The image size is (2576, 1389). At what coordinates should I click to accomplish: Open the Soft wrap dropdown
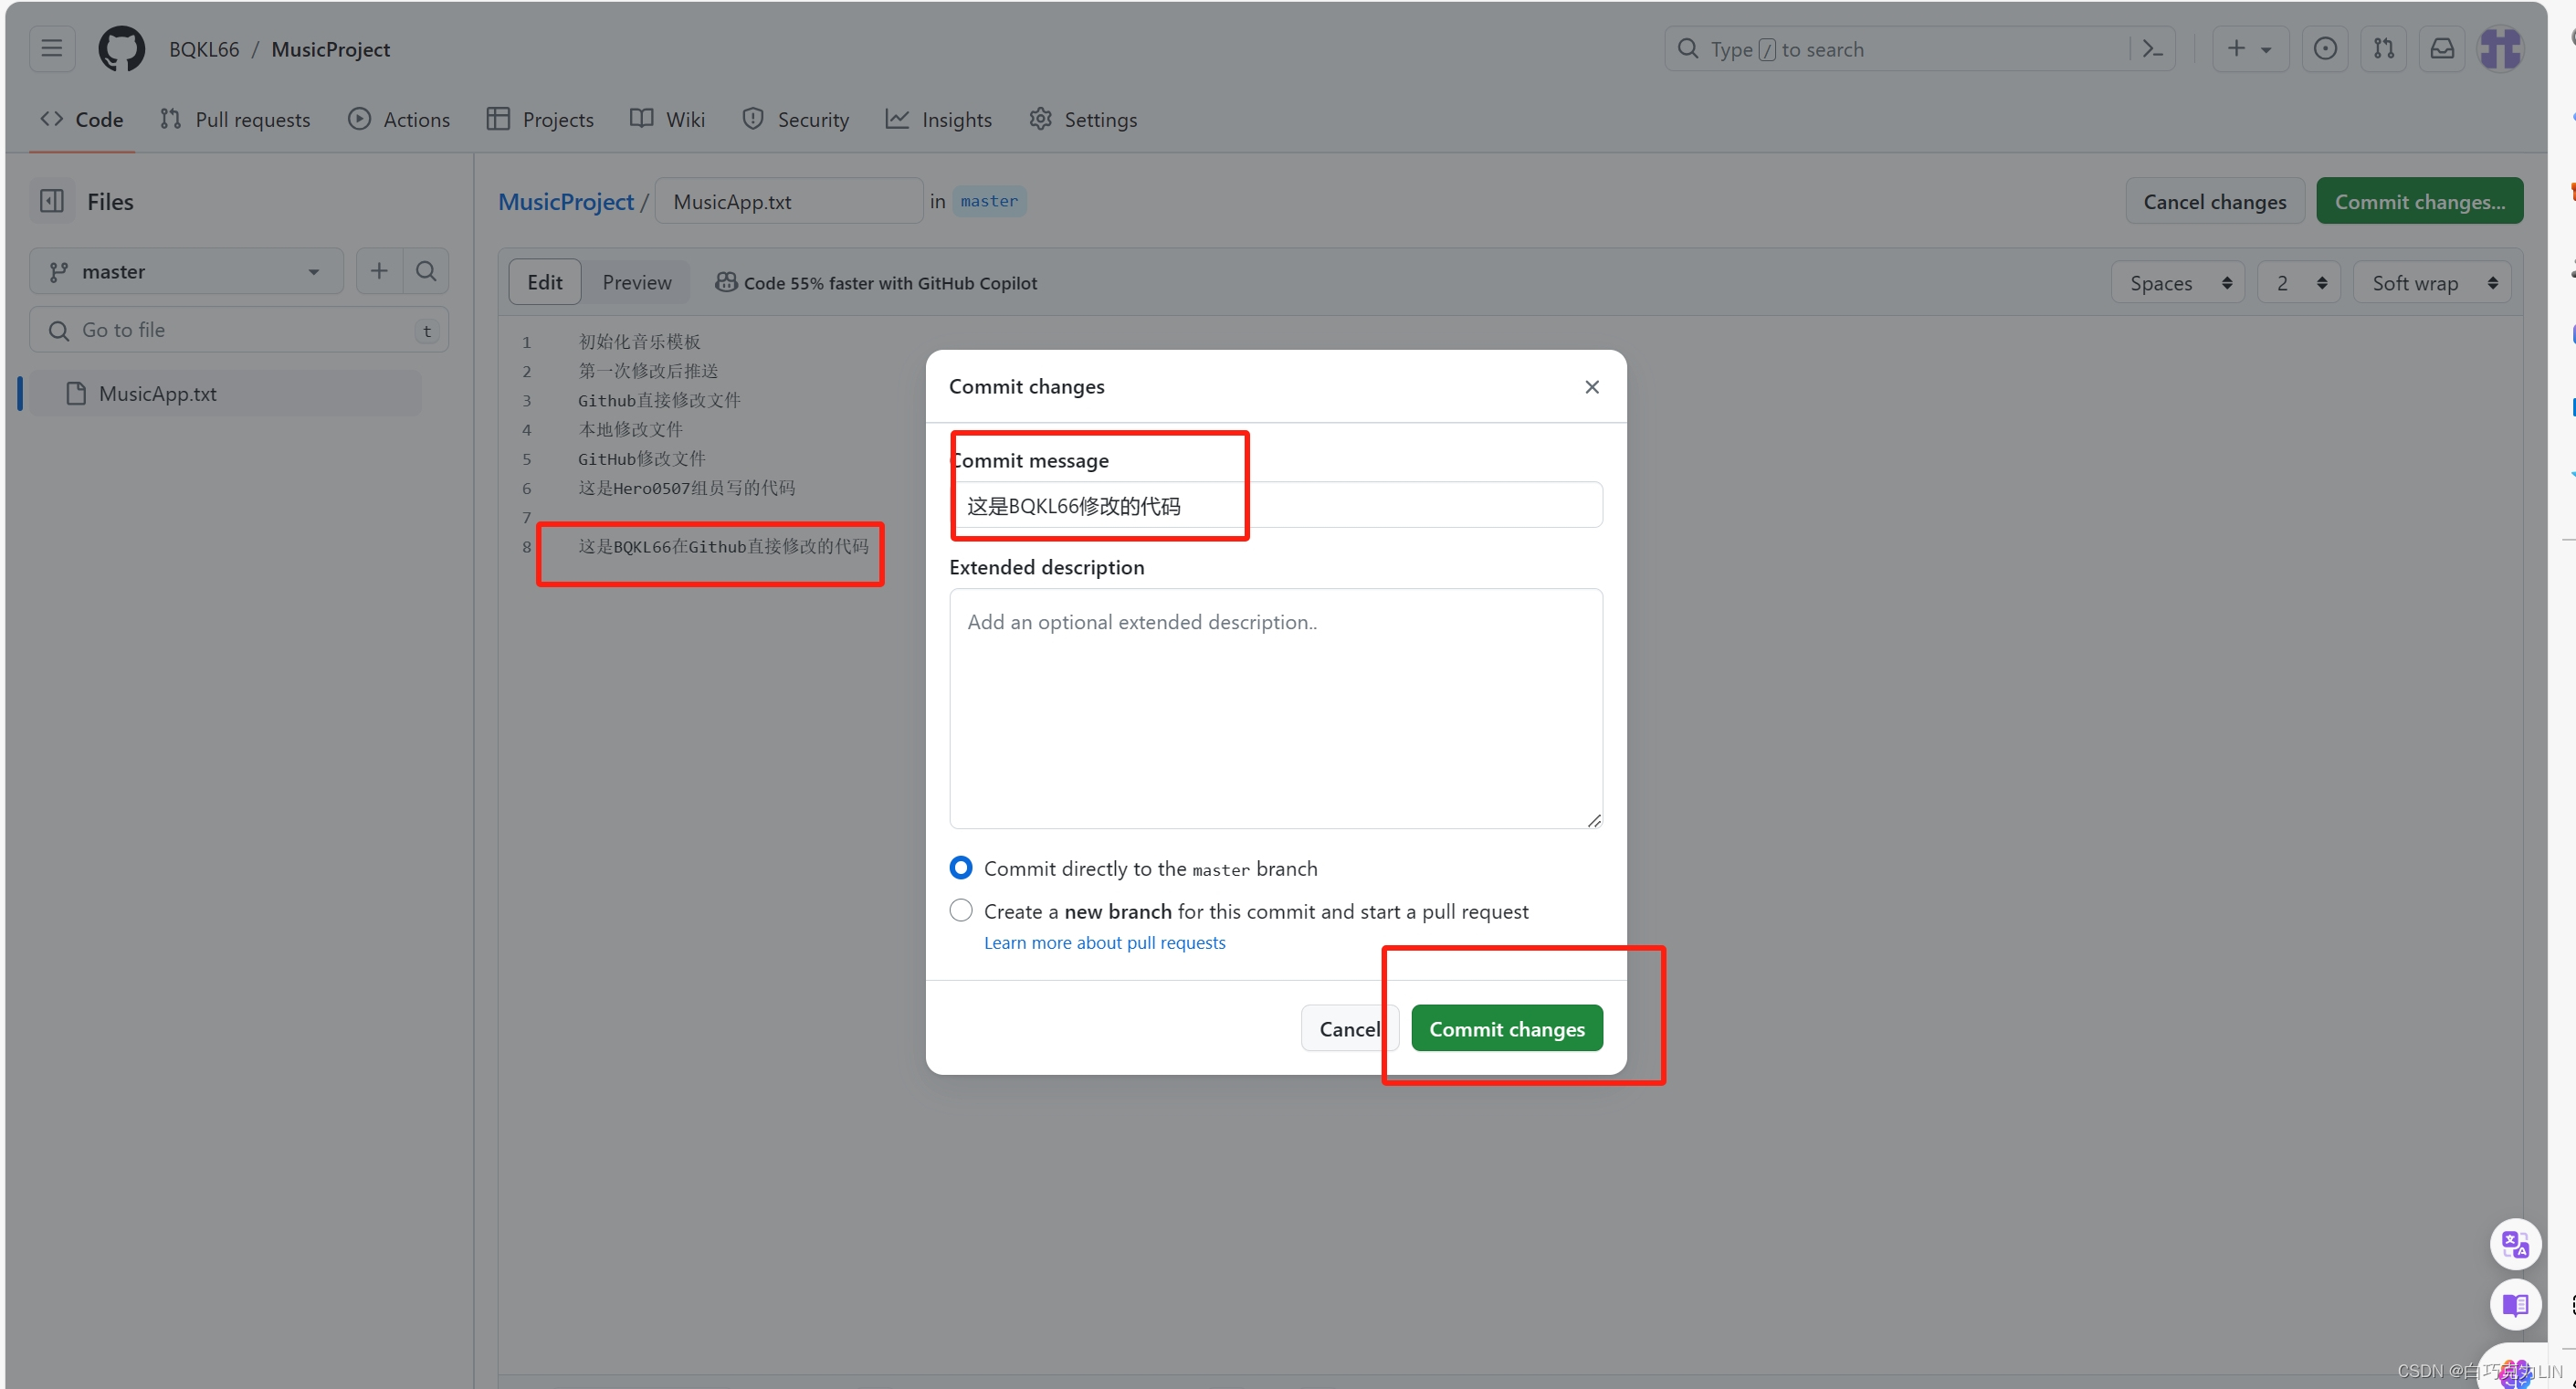pos(2432,283)
